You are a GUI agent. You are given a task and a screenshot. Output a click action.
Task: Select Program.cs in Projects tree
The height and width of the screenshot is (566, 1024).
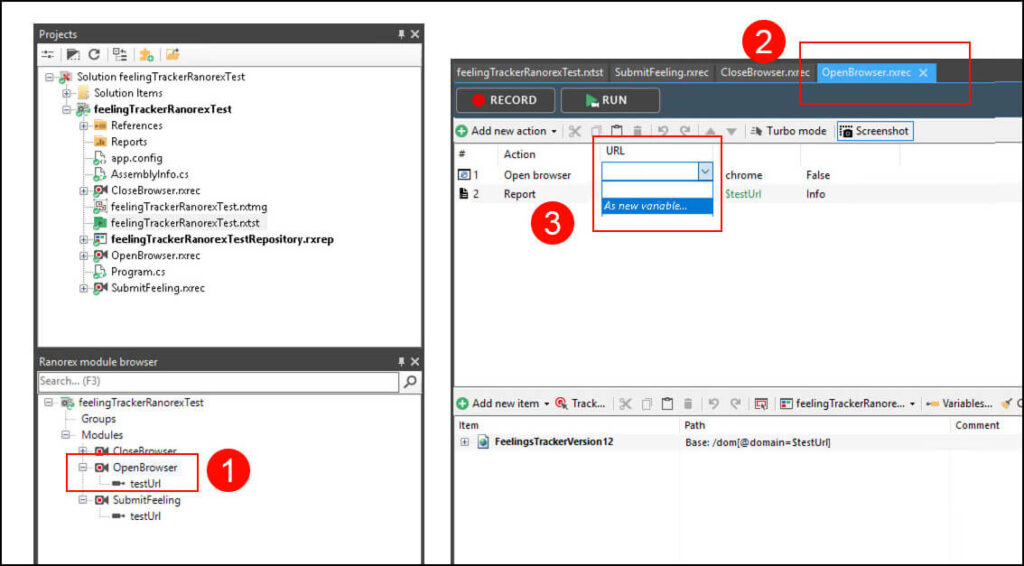pos(138,272)
